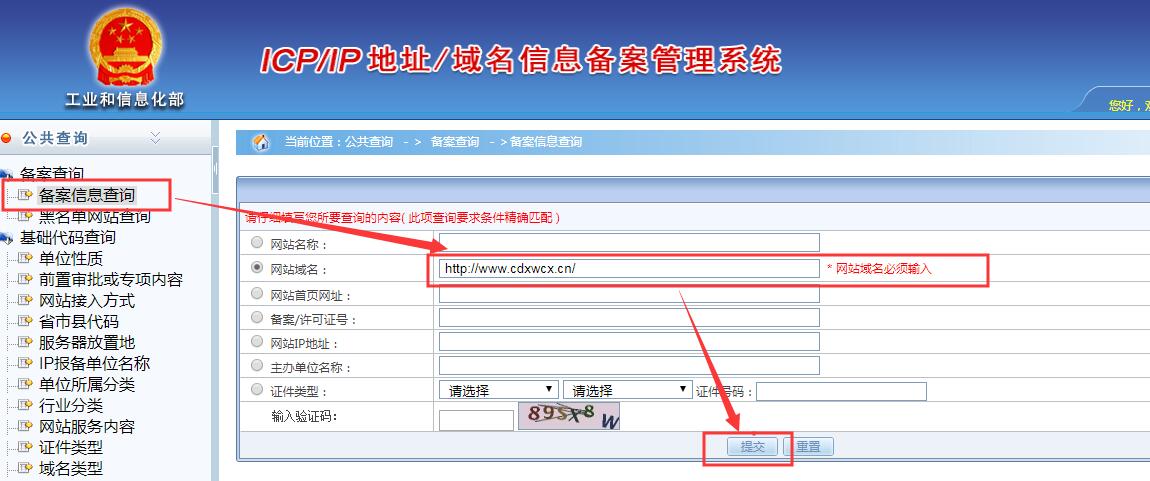1150x481 pixels.
Task: Open 单位性质 code lookup
Action: point(70,258)
